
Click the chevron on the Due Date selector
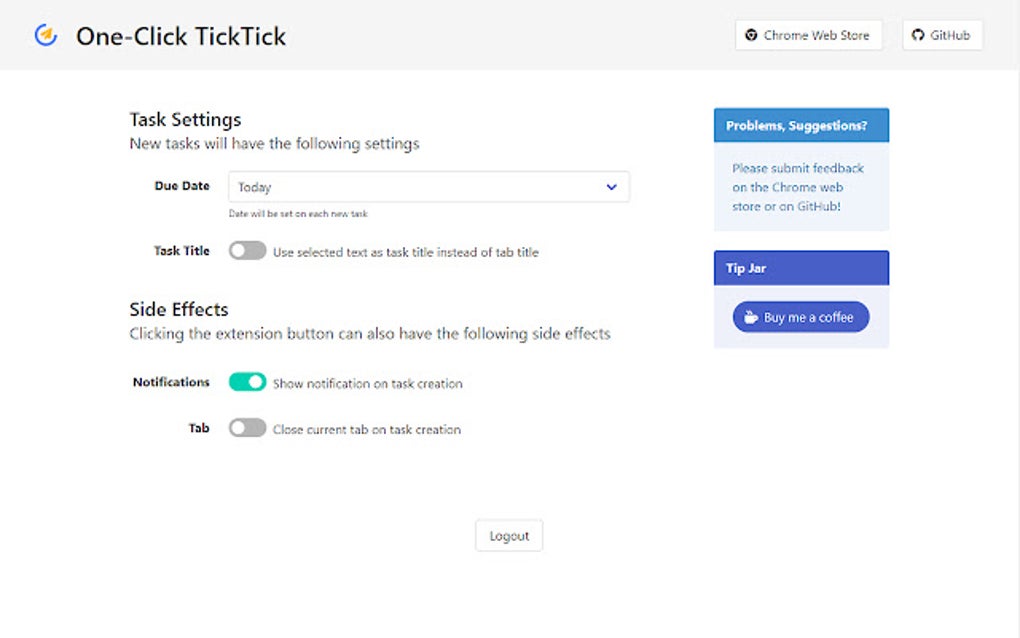[x=611, y=187]
